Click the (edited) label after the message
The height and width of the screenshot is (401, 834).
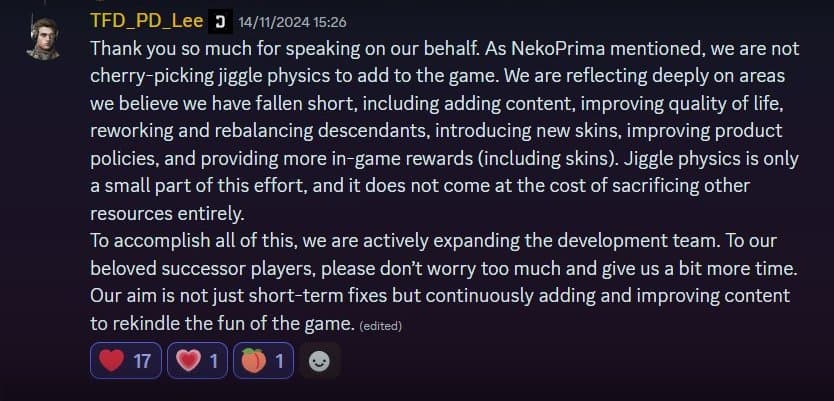coord(380,325)
